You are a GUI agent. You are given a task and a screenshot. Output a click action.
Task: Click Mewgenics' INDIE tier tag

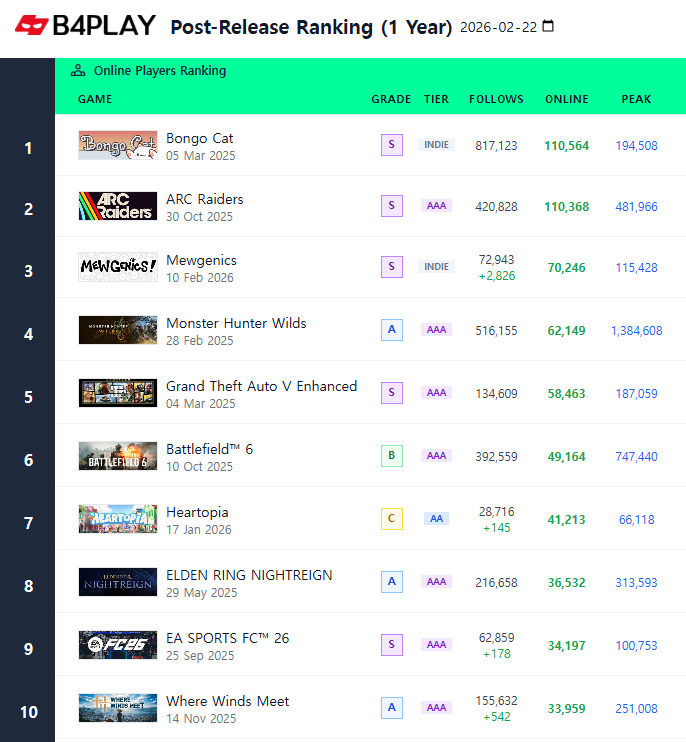(x=436, y=266)
